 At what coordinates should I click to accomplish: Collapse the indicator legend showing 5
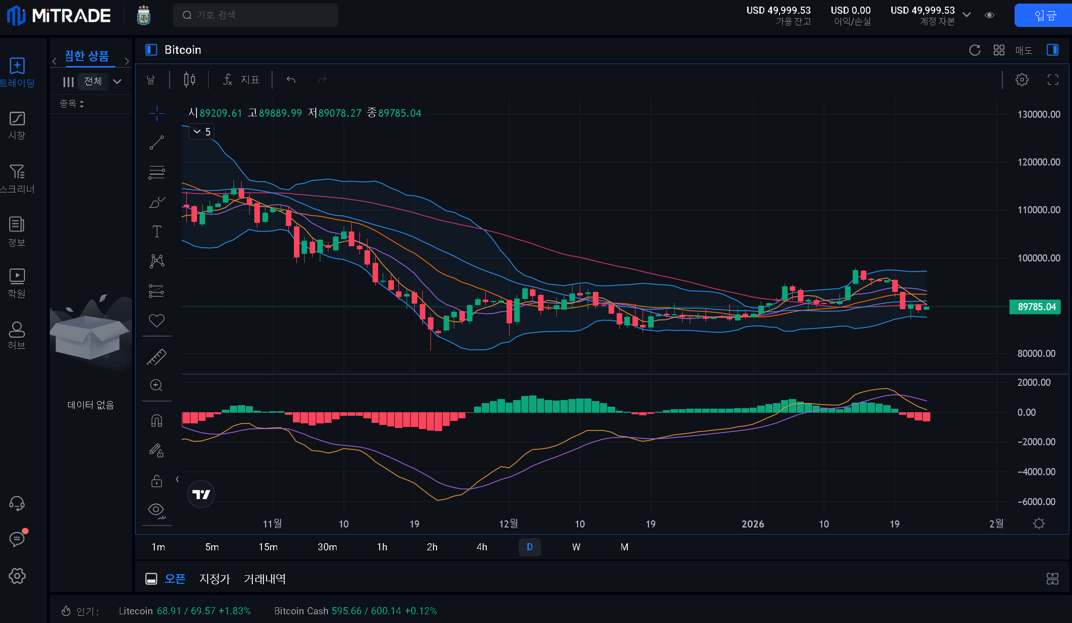[x=196, y=132]
